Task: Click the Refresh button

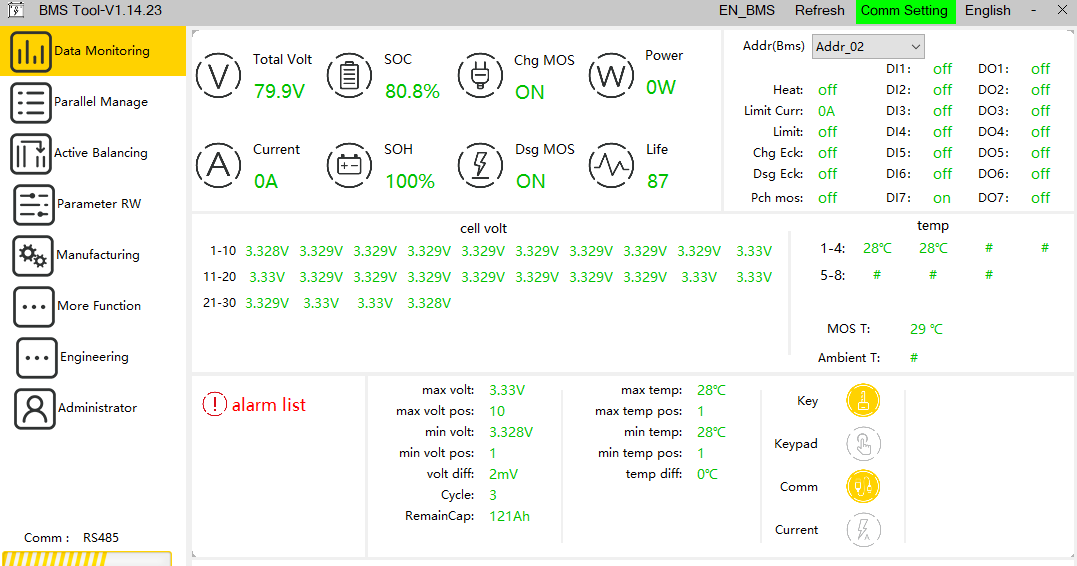Action: coord(819,10)
